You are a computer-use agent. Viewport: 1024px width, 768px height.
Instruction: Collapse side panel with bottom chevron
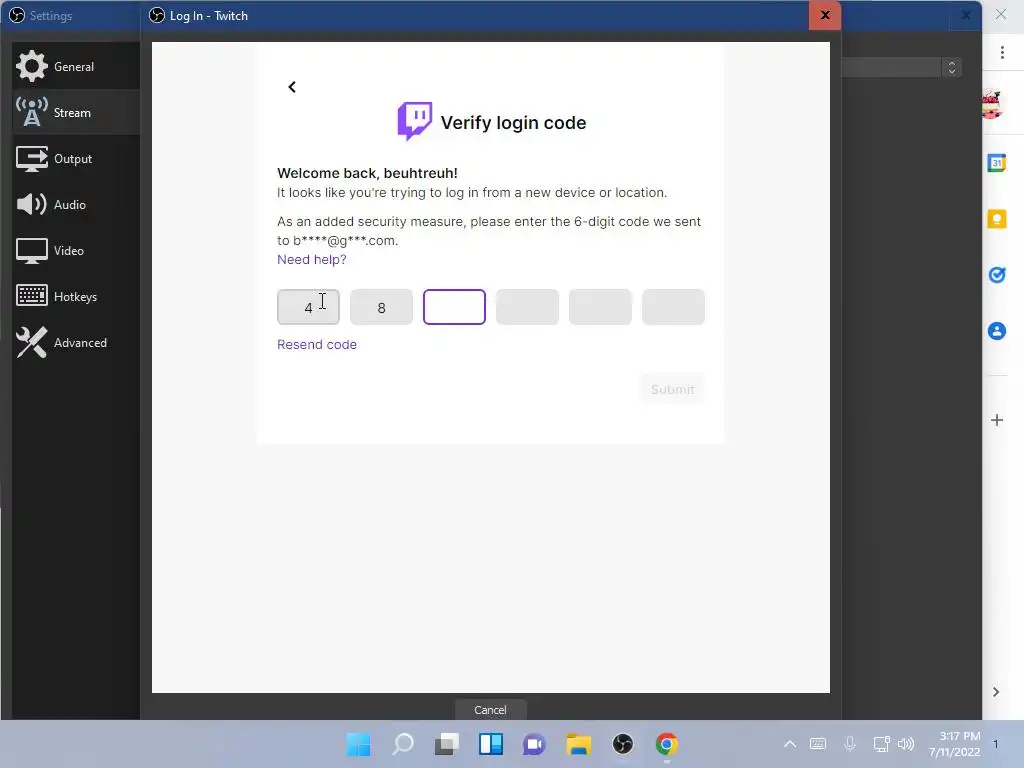click(x=996, y=692)
